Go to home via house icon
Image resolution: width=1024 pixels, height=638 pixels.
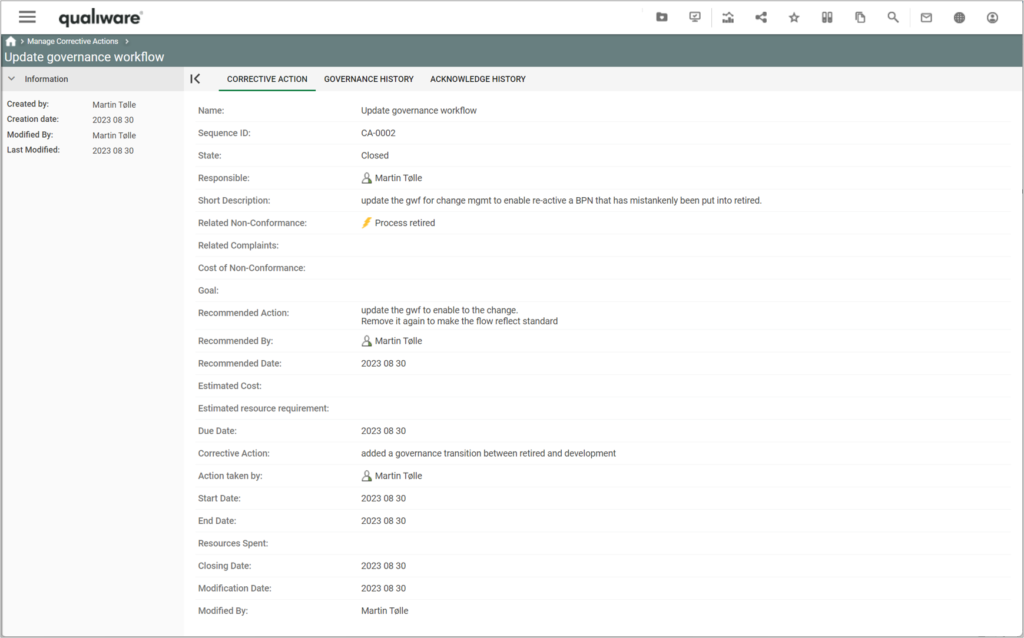[x=11, y=42]
